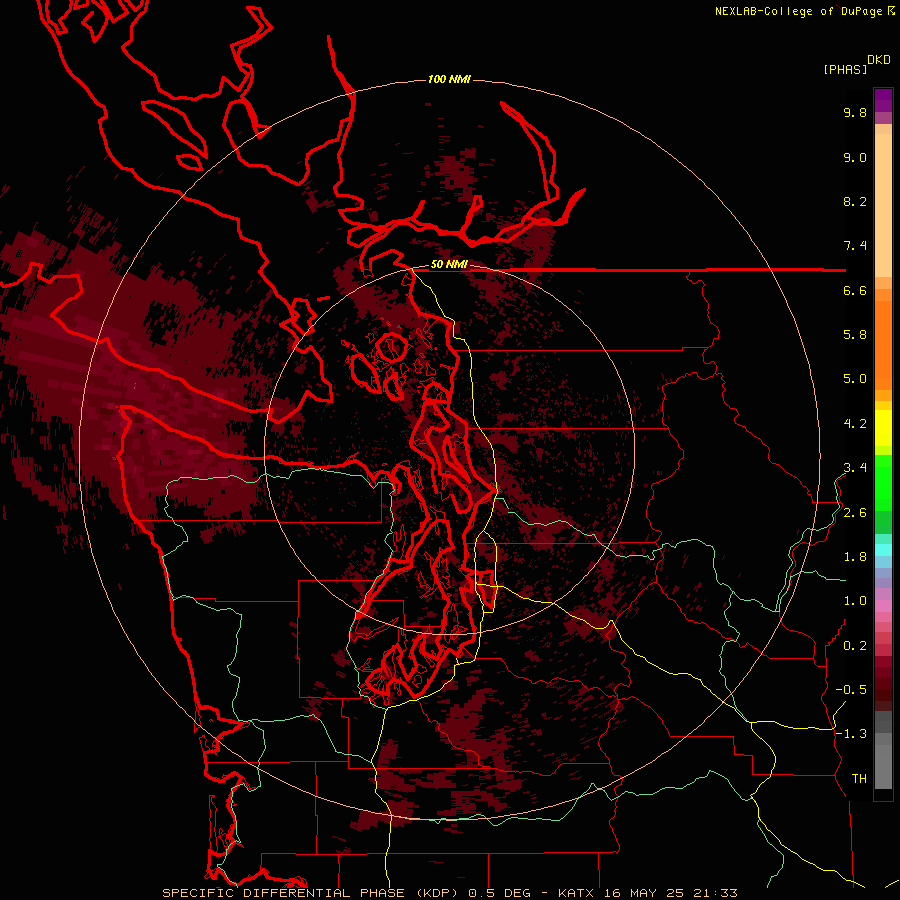Click the 3.4 scale label
Screen dimensions: 900x900
click(855, 468)
